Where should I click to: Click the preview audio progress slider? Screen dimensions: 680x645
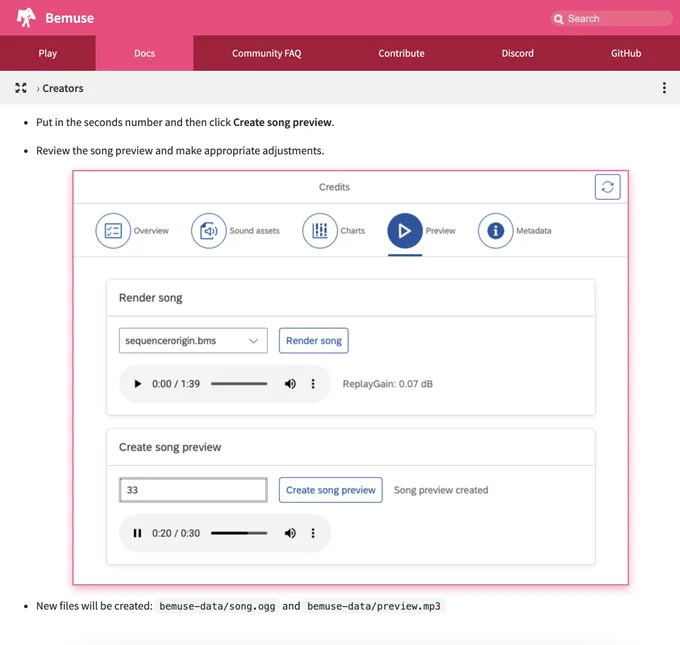click(239, 533)
